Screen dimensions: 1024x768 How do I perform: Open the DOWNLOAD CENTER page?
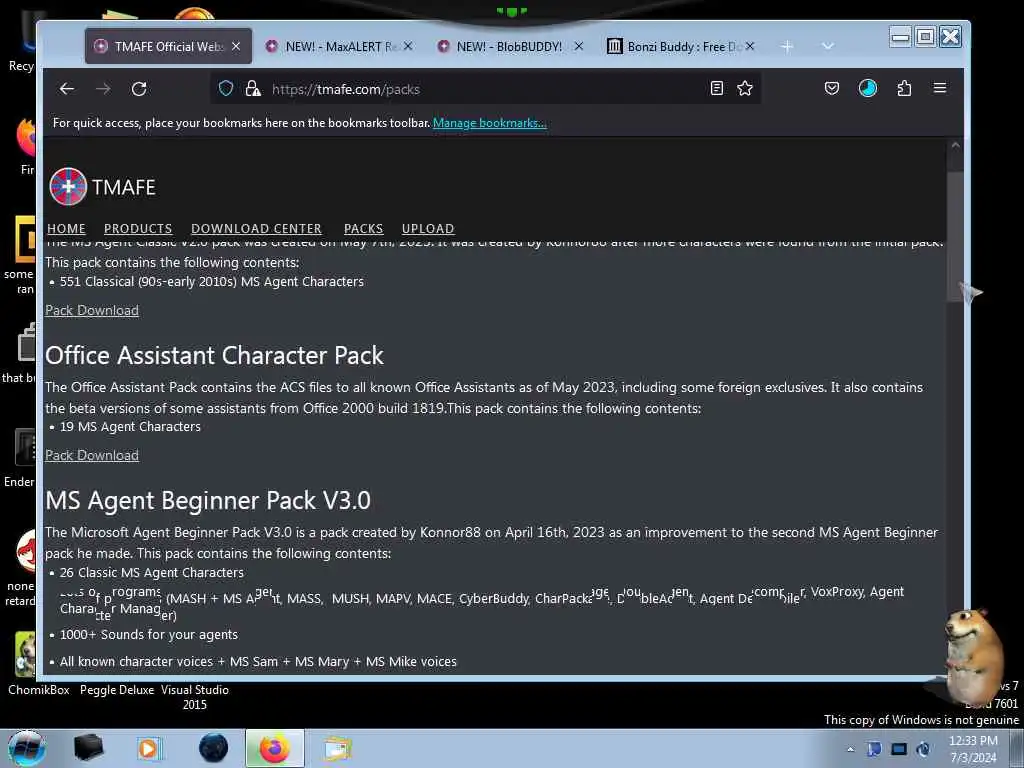pyautogui.click(x=256, y=229)
